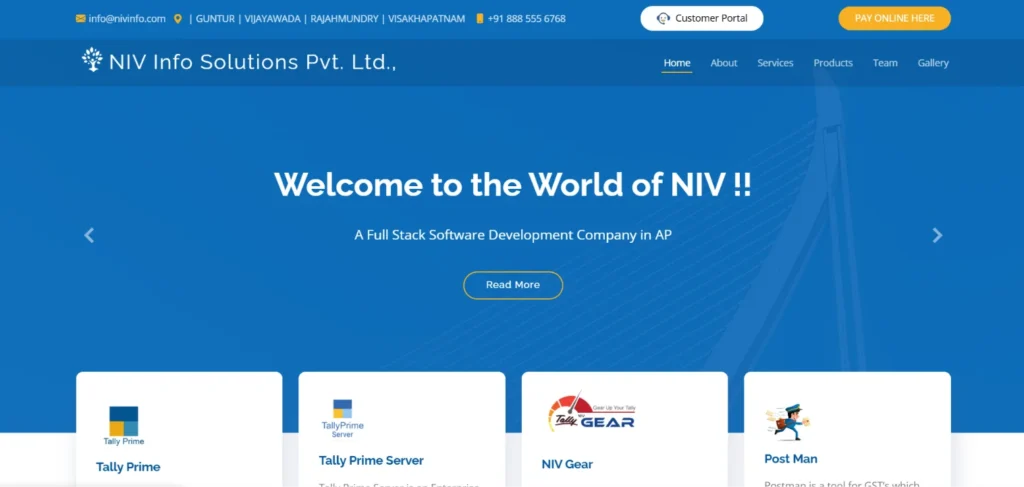Click the Full Stack Software Development tagline
1024x487 pixels.
click(513, 235)
